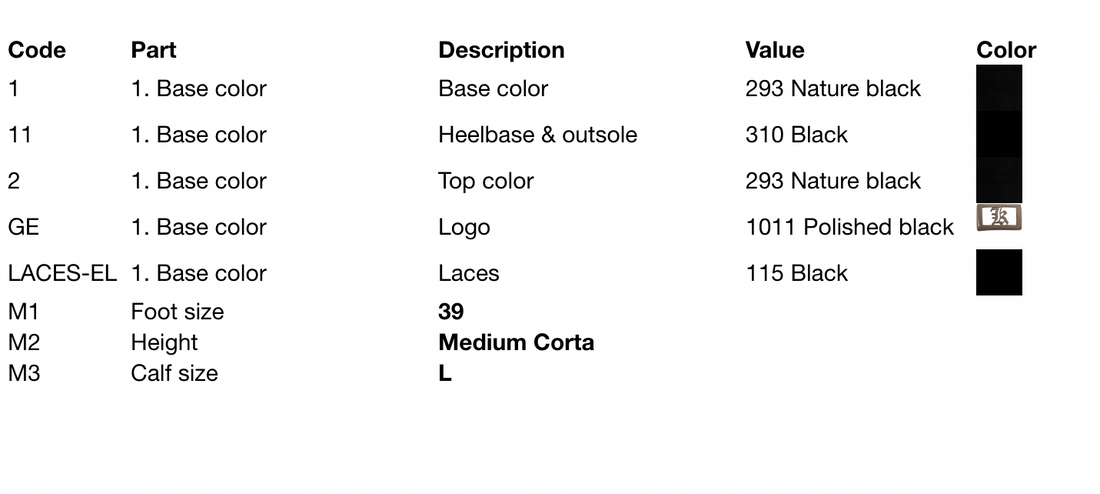This screenshot has width=1100, height=494.
Task: Click the Medium Corta height value
Action: pyautogui.click(x=516, y=342)
